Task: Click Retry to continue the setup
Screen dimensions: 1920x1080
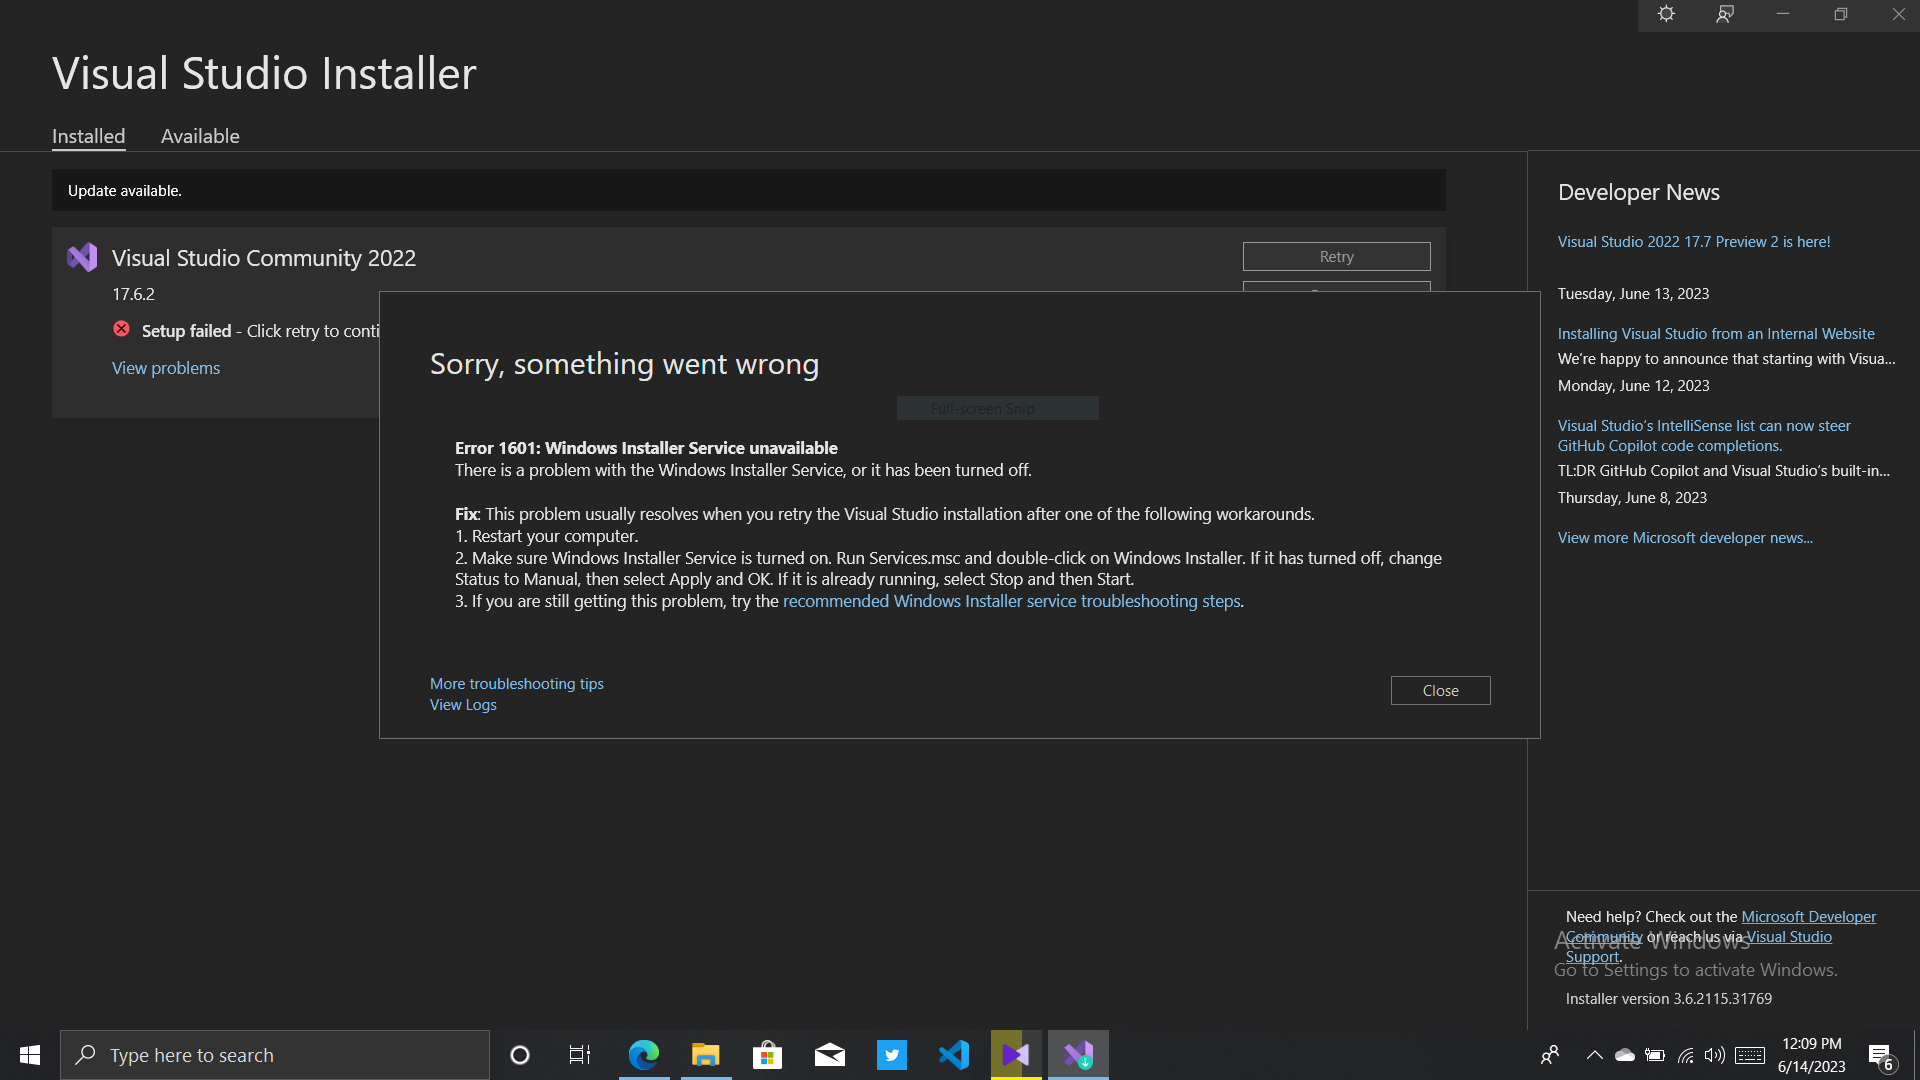Action: pos(1336,256)
